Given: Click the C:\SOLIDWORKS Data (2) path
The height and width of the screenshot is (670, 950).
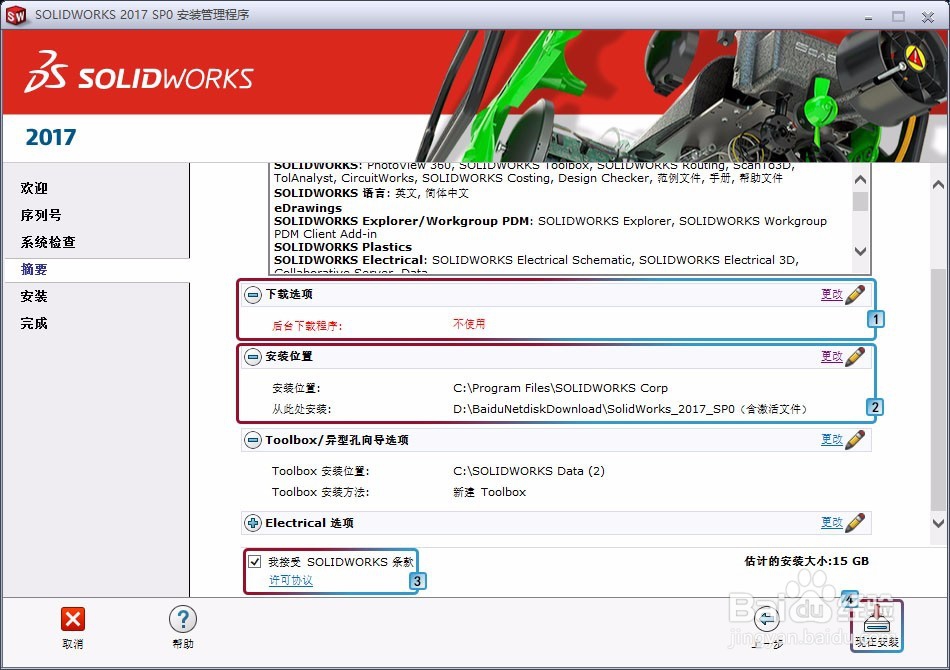Looking at the screenshot, I should tap(529, 471).
